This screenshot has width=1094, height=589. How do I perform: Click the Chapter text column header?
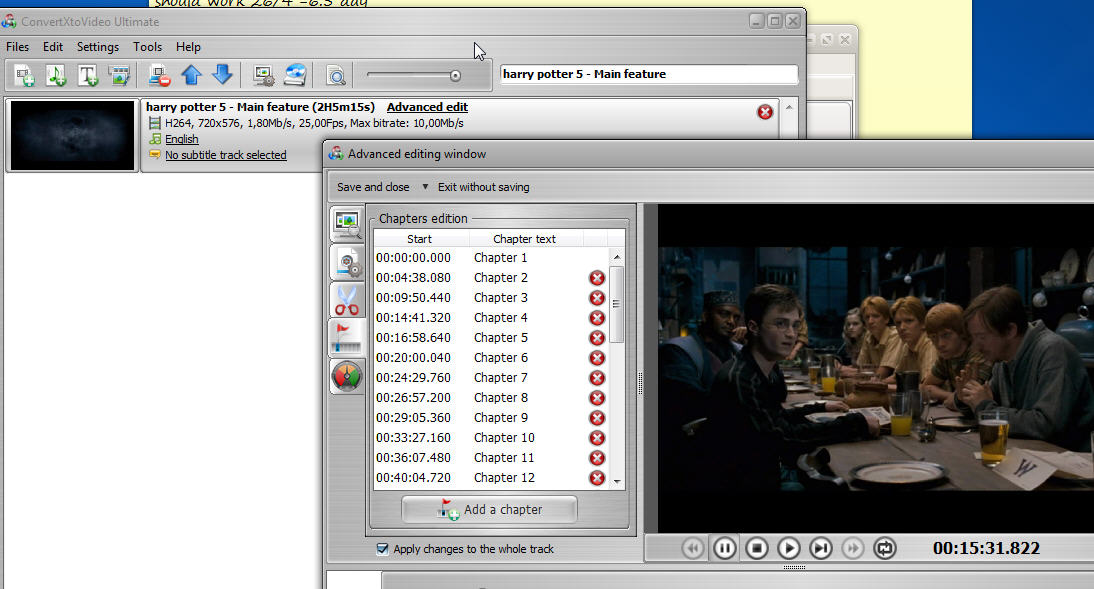(x=525, y=239)
